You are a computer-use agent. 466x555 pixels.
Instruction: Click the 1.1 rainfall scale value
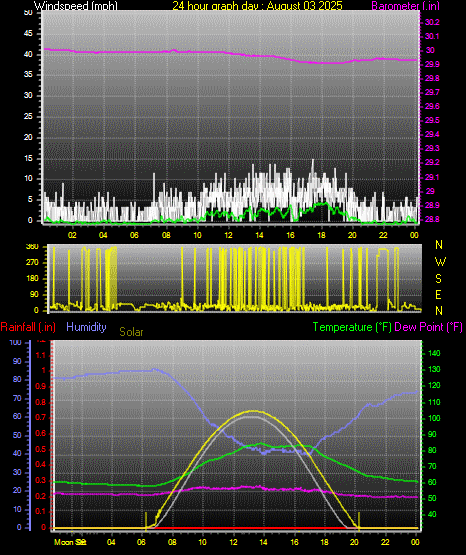[x=41, y=355]
